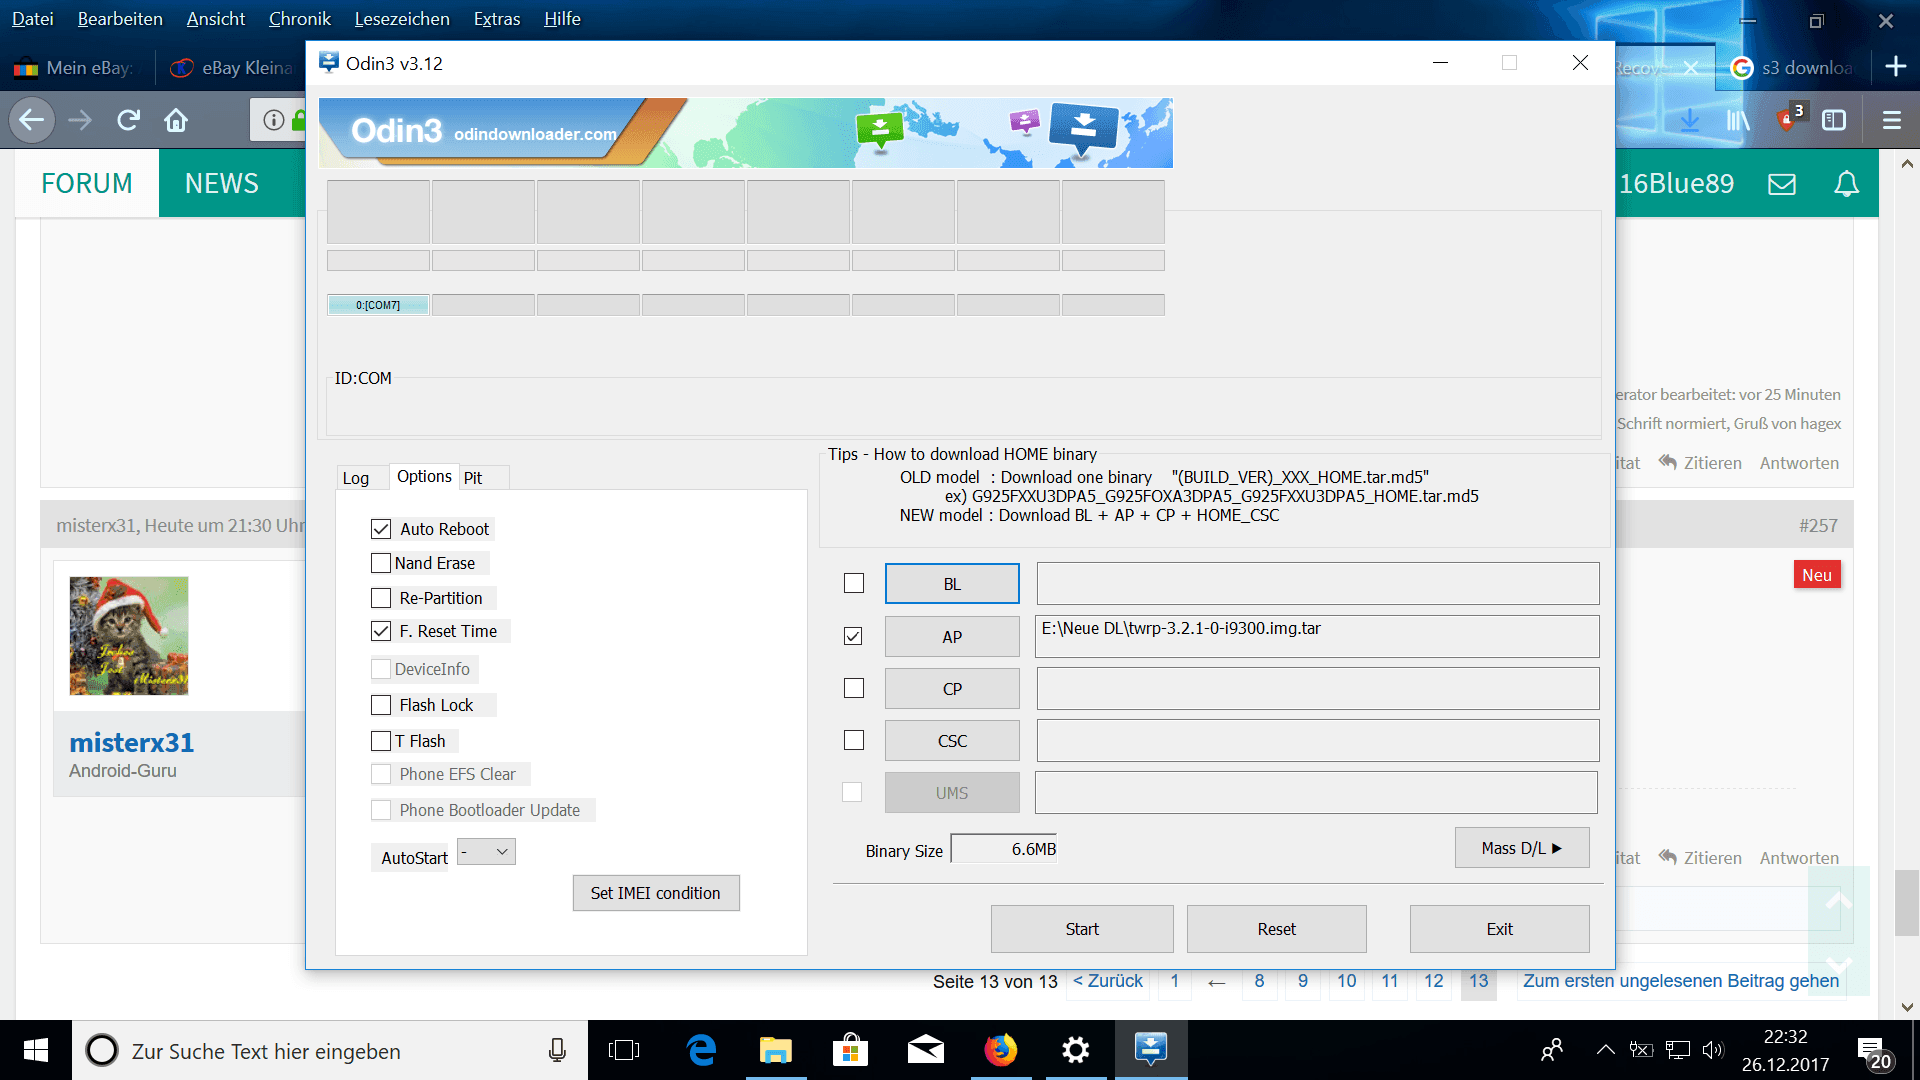Click the Cortana circle icon
This screenshot has height=1080, width=1920.
click(x=101, y=1050)
